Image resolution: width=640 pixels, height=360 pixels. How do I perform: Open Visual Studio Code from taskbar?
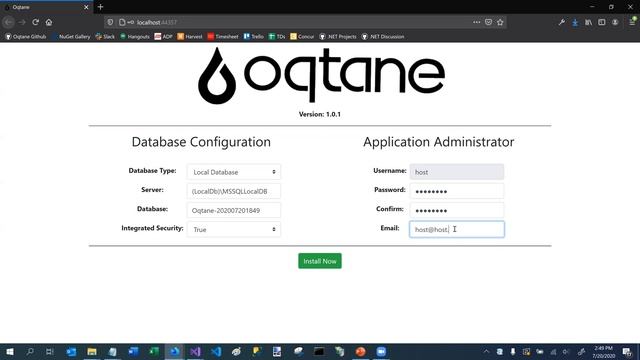[216, 351]
